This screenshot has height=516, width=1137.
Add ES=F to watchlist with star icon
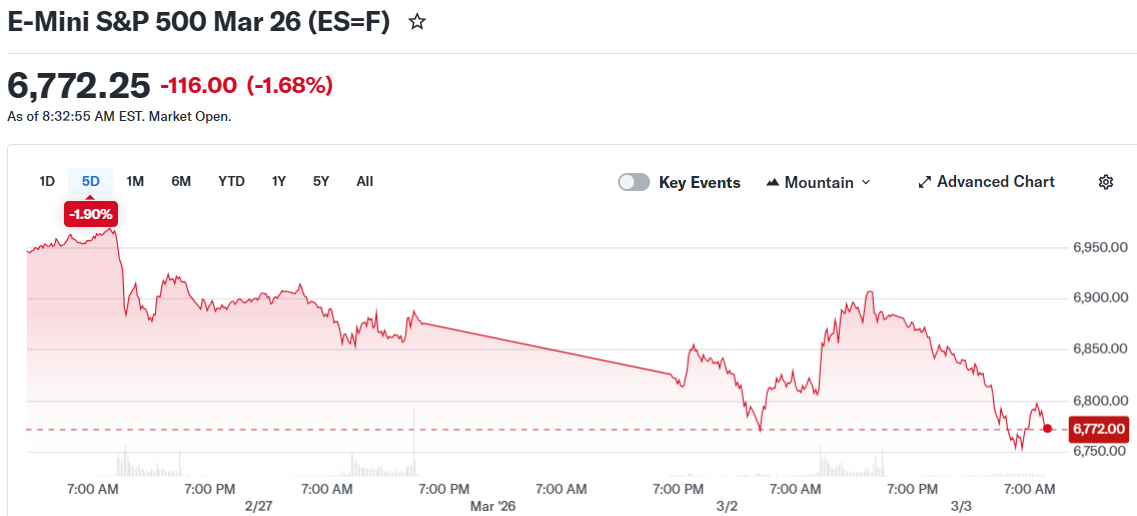coord(417,22)
